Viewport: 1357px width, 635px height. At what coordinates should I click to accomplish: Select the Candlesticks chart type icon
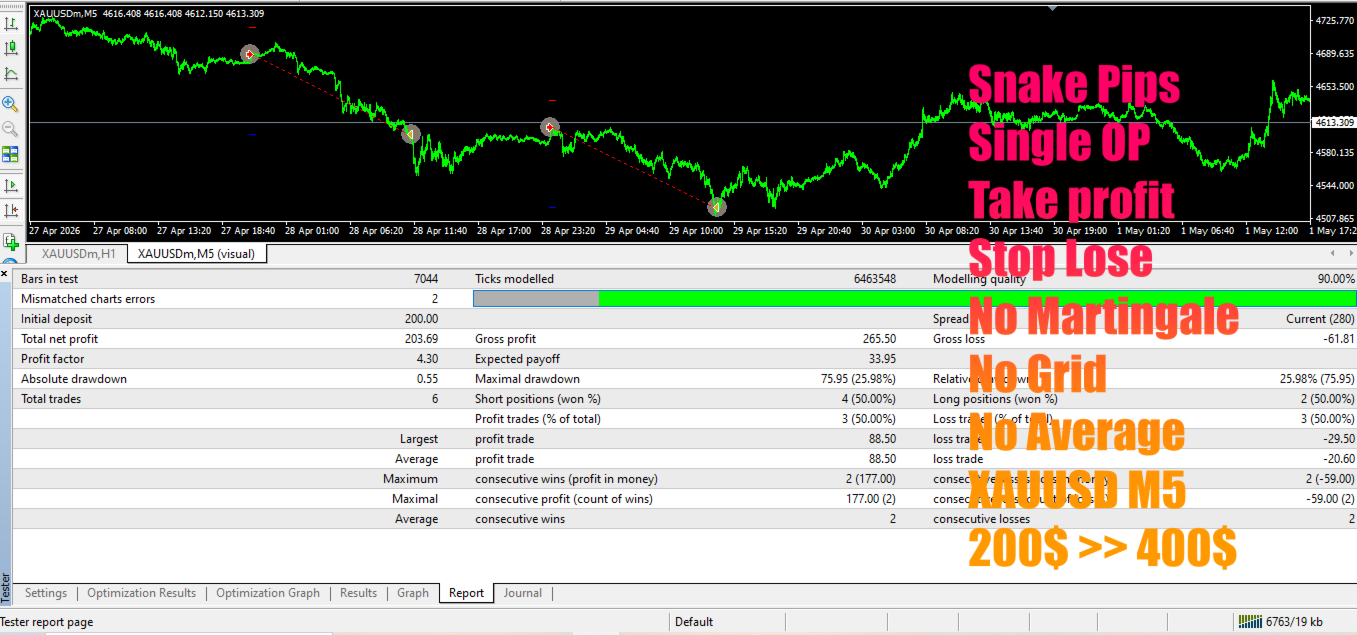tap(11, 47)
